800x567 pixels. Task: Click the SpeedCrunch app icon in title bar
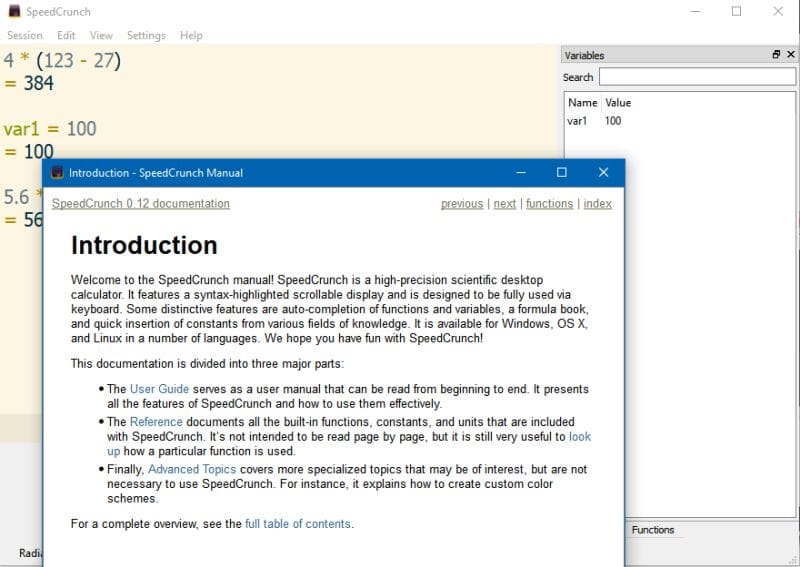(x=13, y=12)
